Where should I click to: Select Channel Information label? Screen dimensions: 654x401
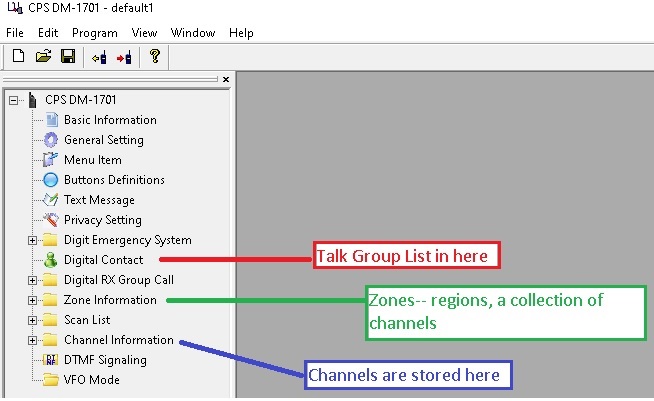tap(119, 340)
